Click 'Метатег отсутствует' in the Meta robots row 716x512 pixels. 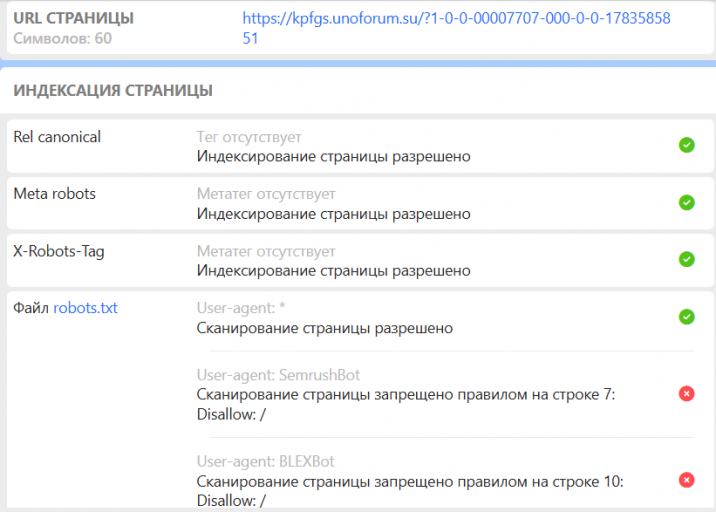click(x=266, y=194)
